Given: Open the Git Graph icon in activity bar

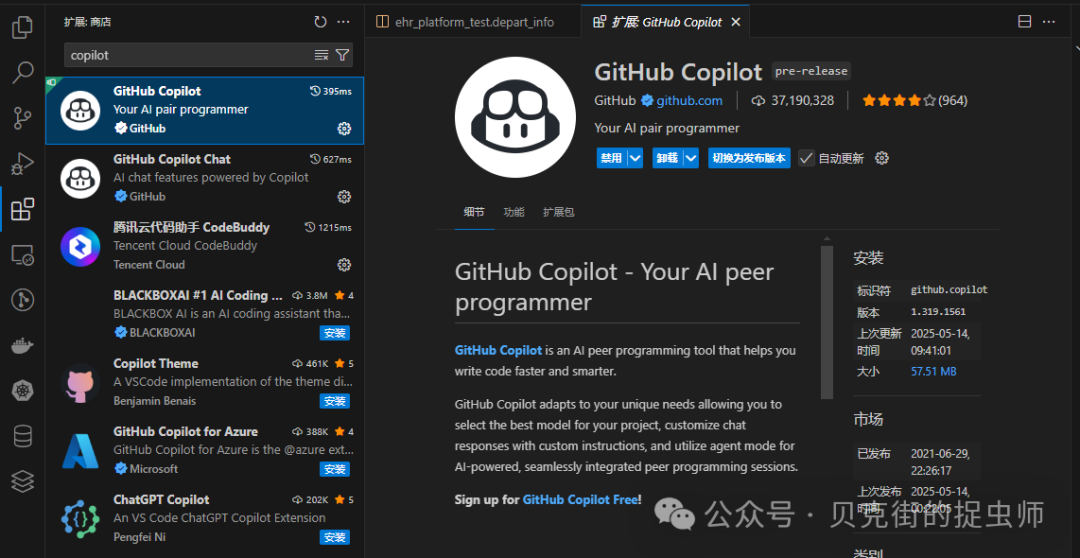Looking at the screenshot, I should 23,300.
